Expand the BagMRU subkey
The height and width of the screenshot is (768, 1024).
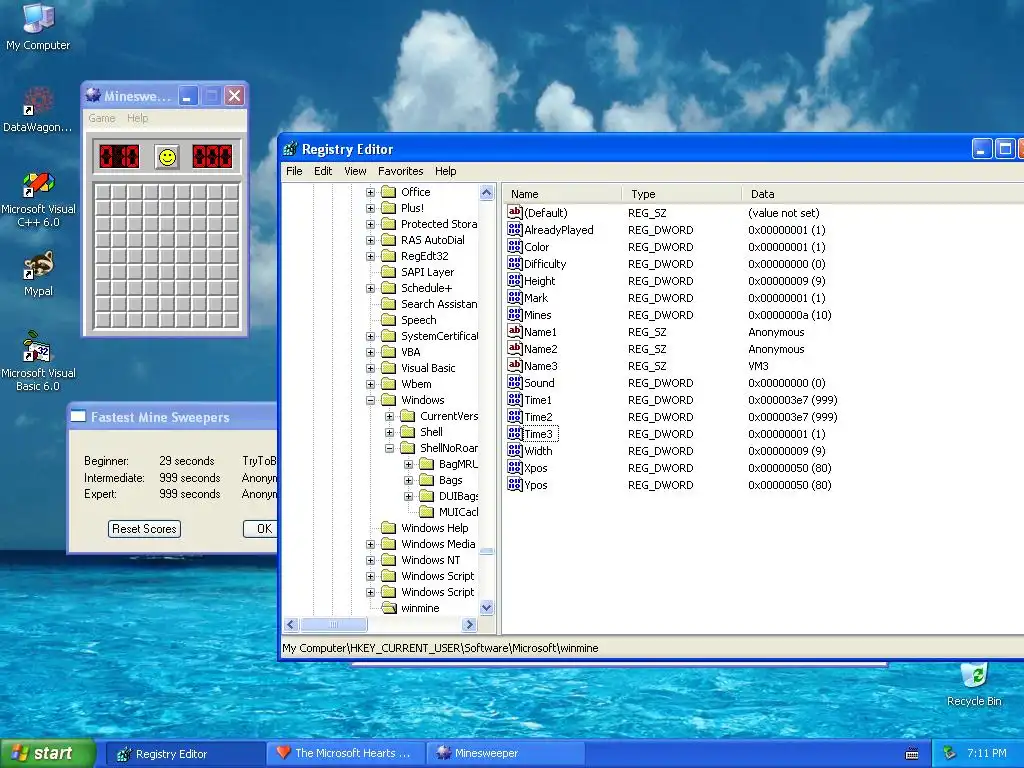pyautogui.click(x=408, y=464)
